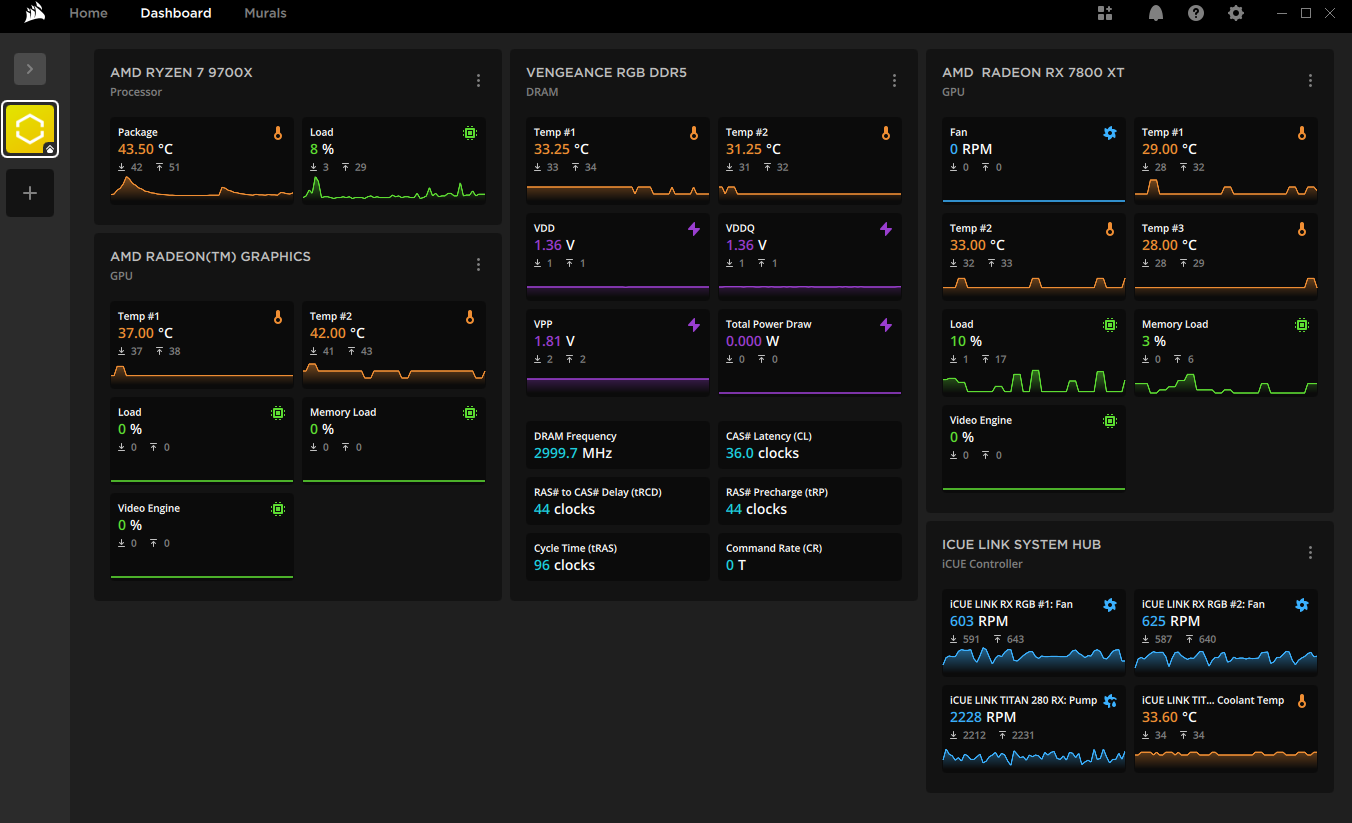Select the Command Rate (CR) value

pyautogui.click(x=736, y=565)
